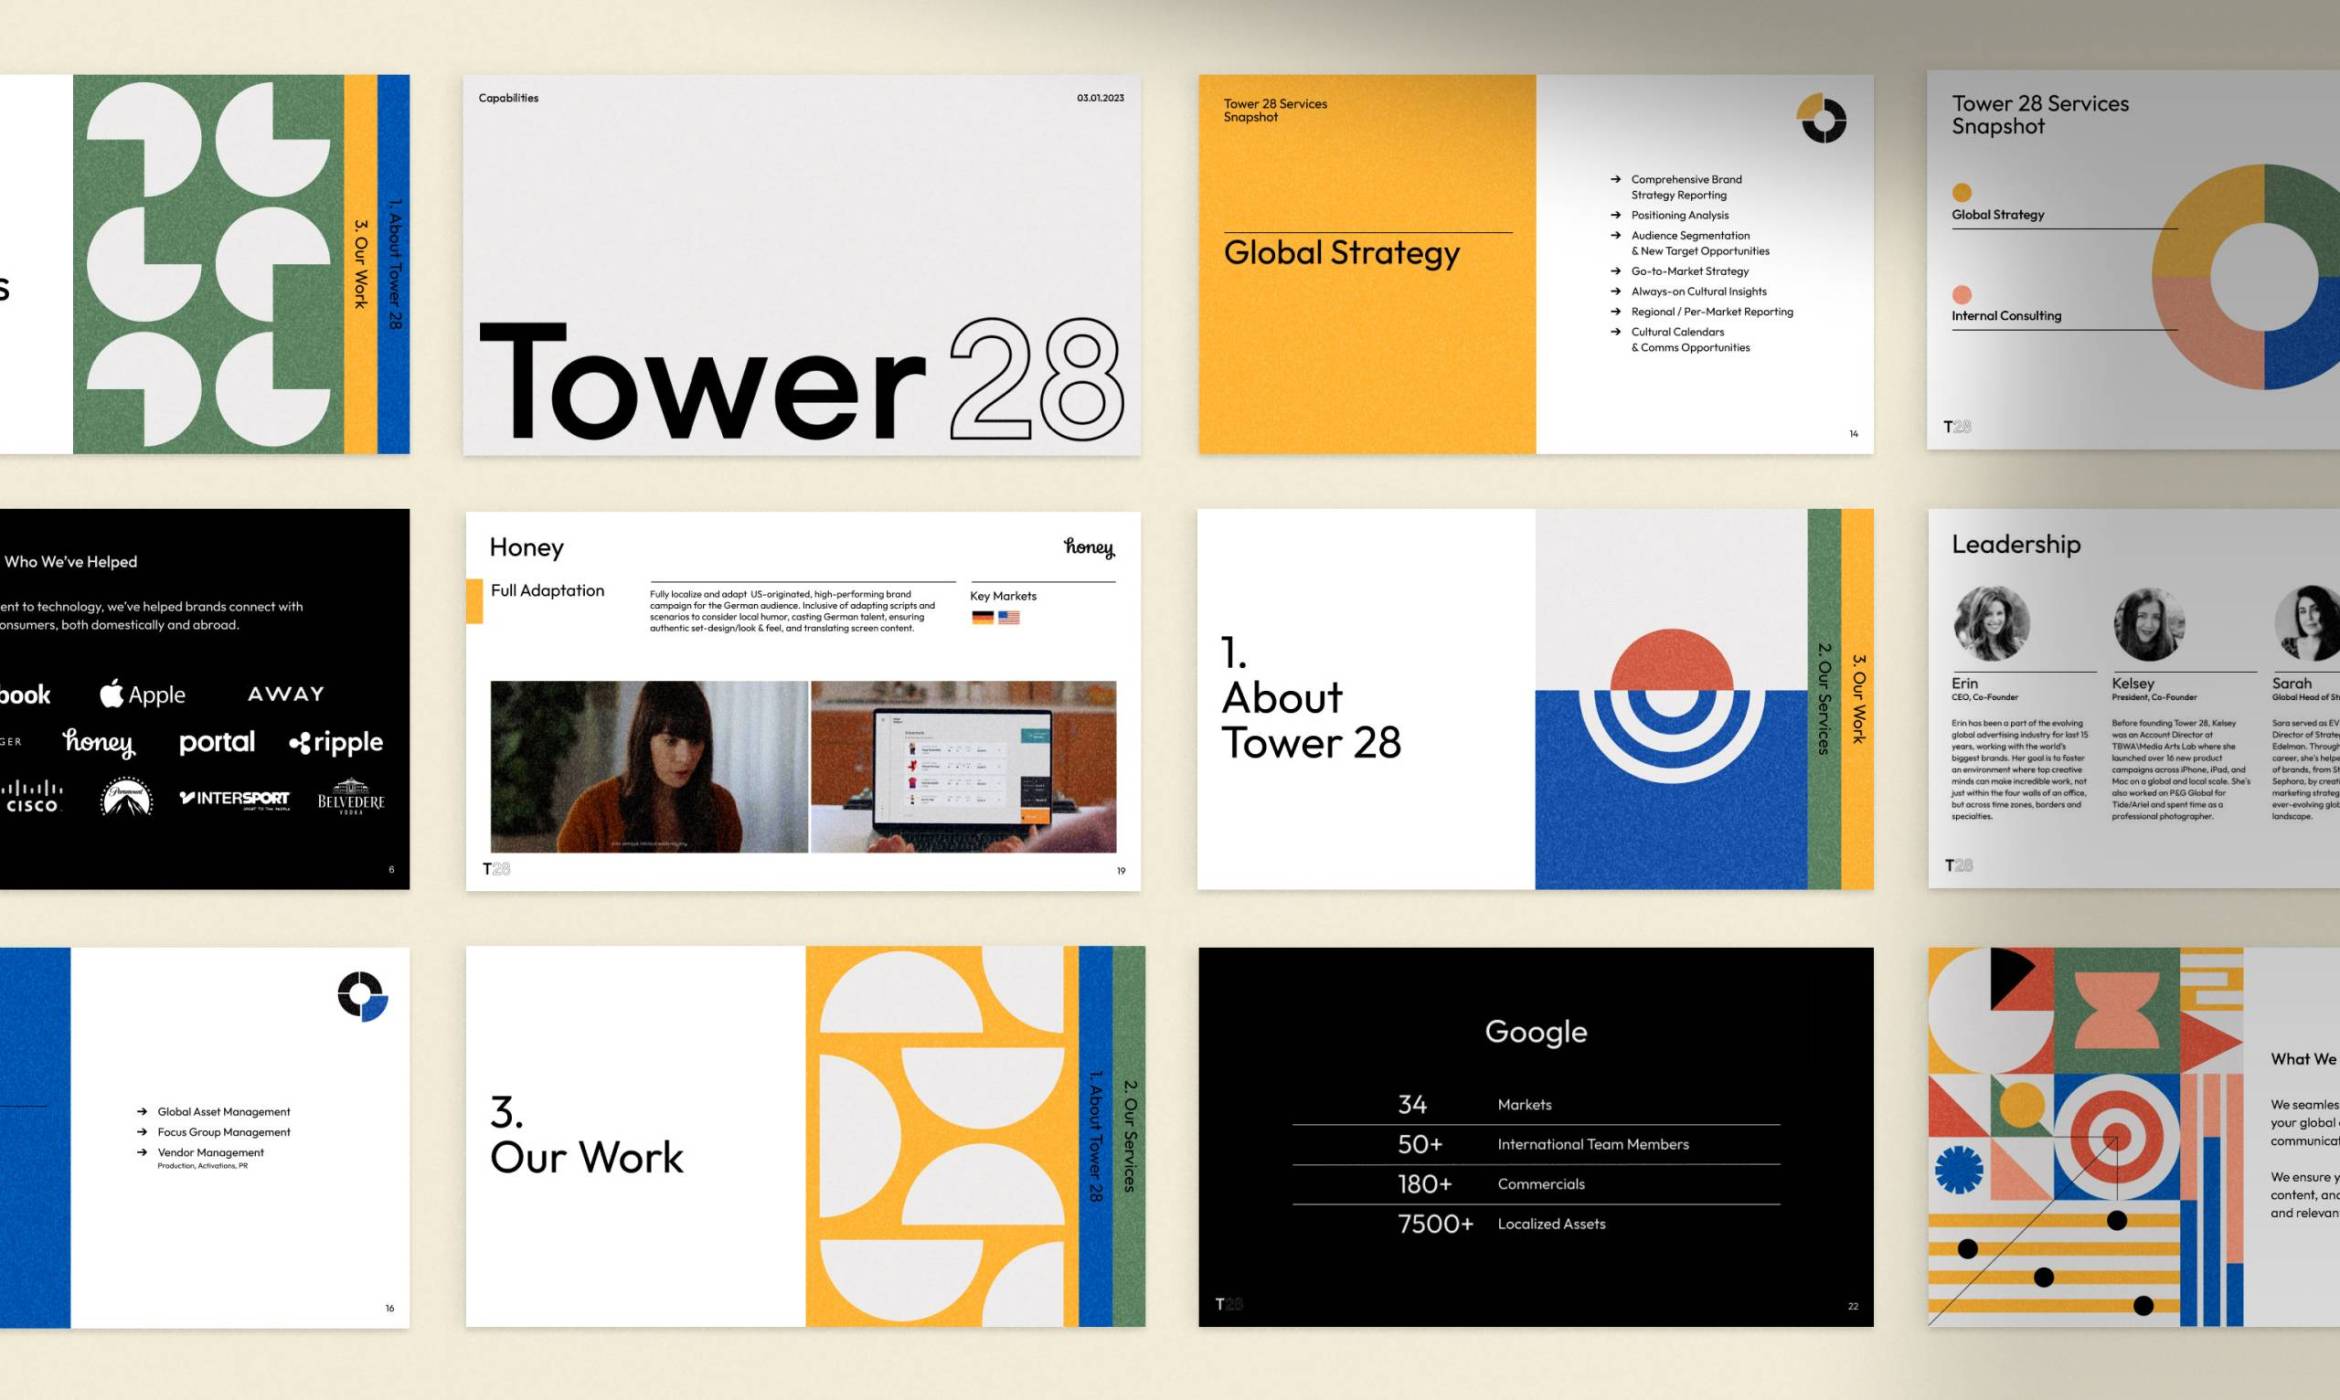
Task: Click vertical '2. Our Services' tab on About slide
Action: [x=1823, y=698]
